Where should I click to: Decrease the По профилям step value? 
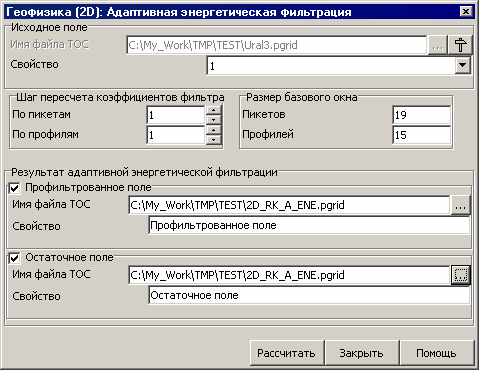[213, 140]
